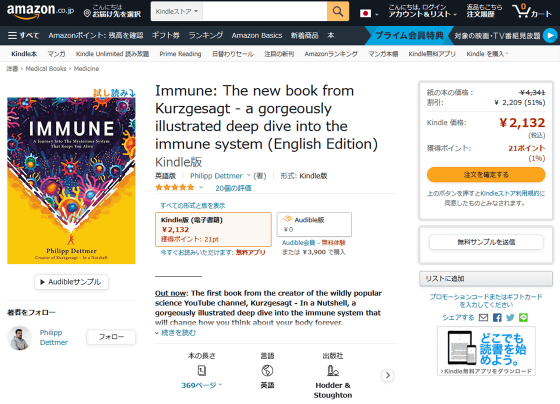Open the すべて hamburger menu

tap(23, 35)
